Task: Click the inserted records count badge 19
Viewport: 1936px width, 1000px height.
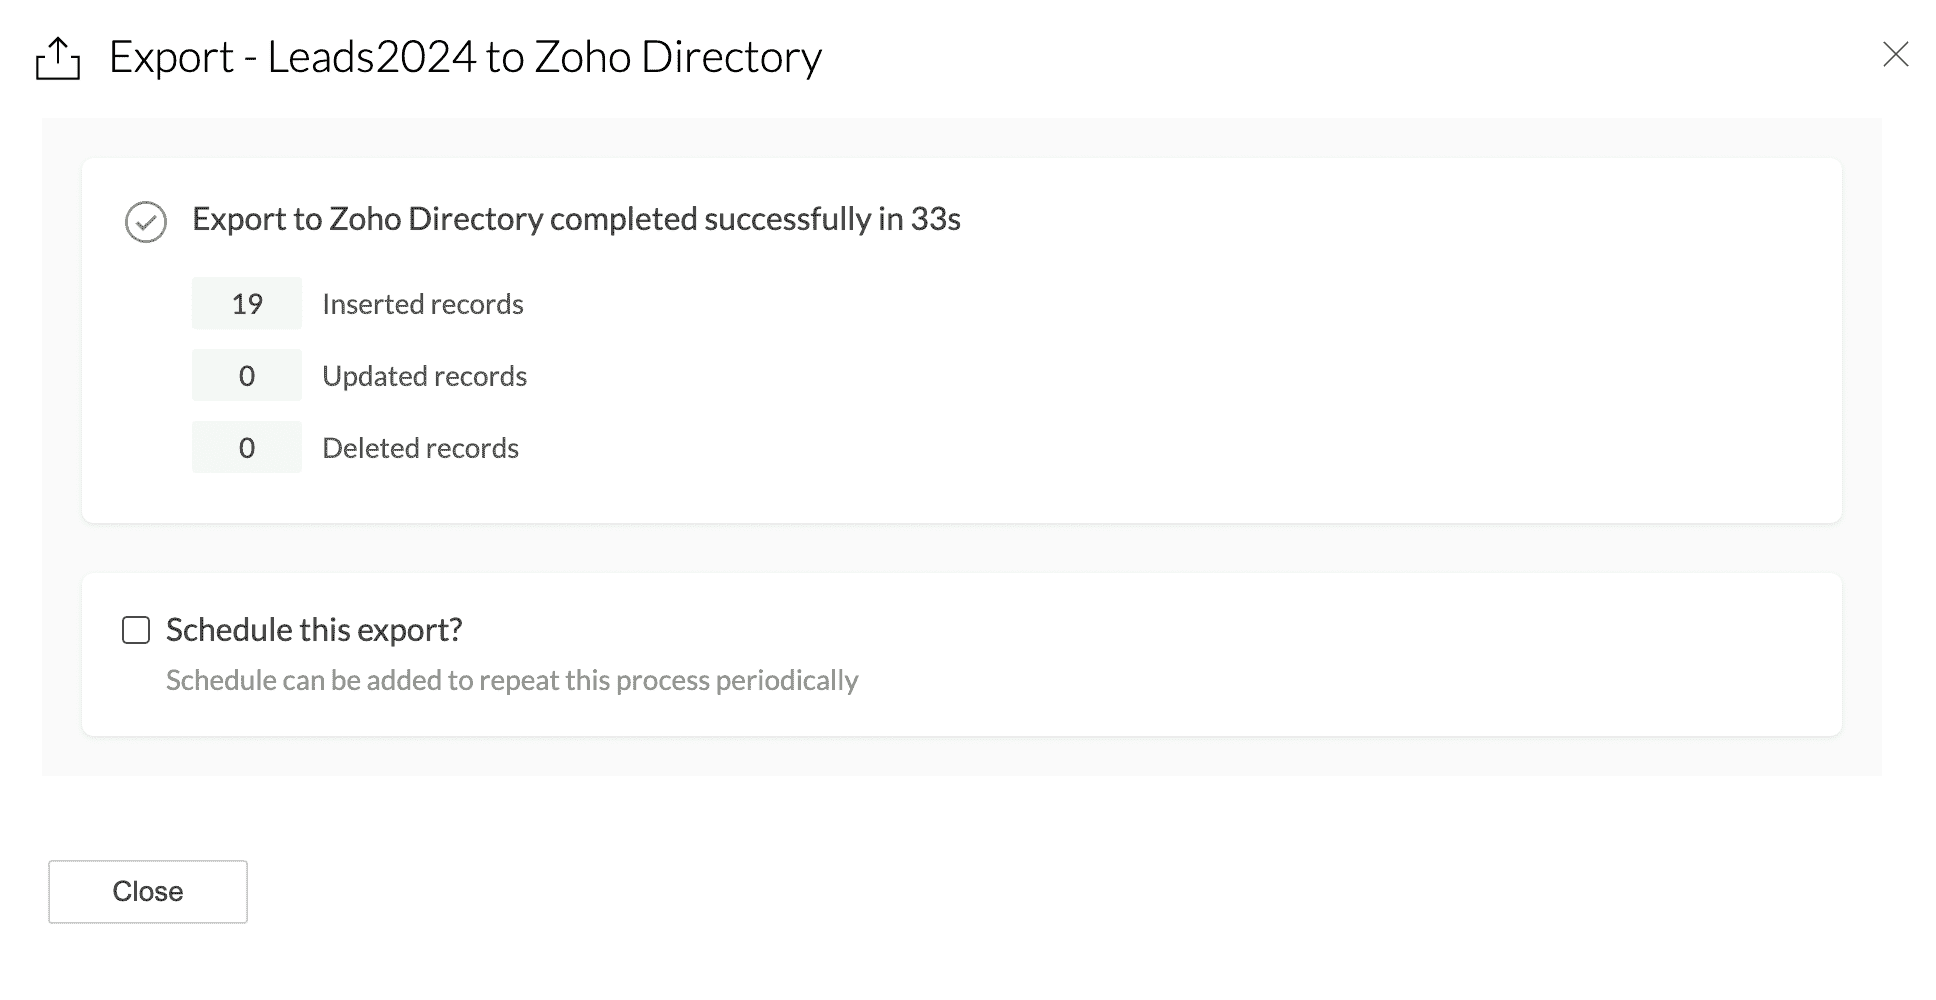Action: (x=247, y=304)
